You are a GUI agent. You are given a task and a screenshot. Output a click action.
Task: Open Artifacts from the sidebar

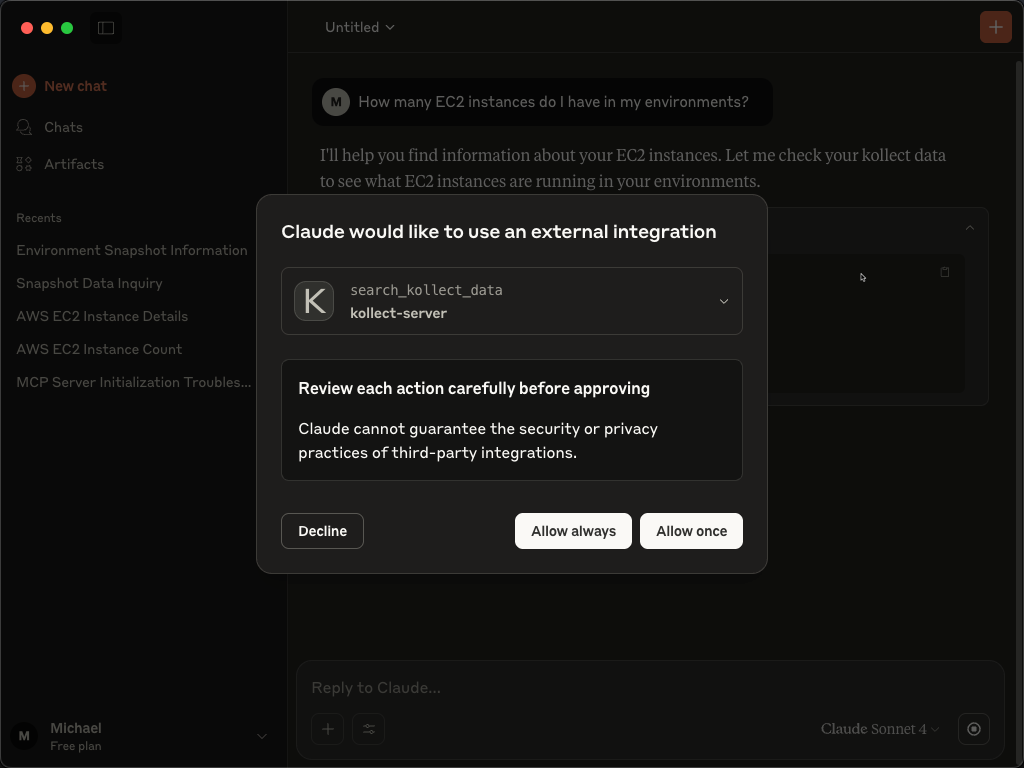click(74, 164)
